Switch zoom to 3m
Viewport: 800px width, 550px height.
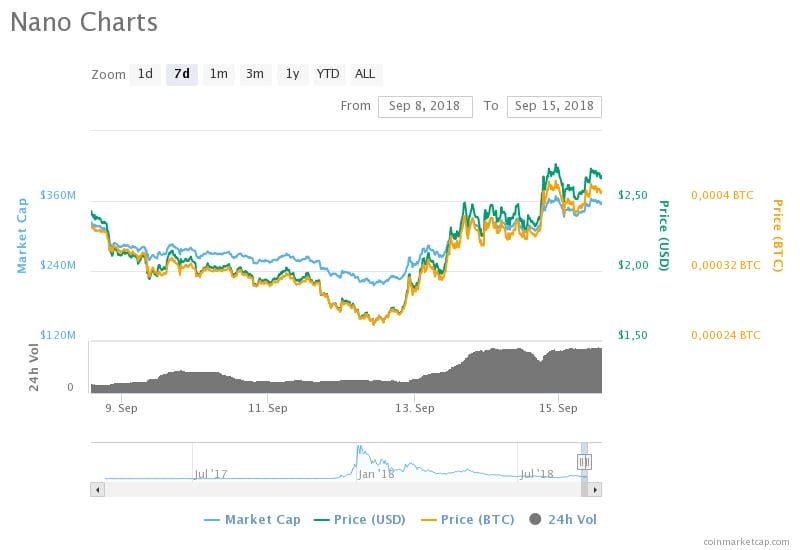[255, 74]
